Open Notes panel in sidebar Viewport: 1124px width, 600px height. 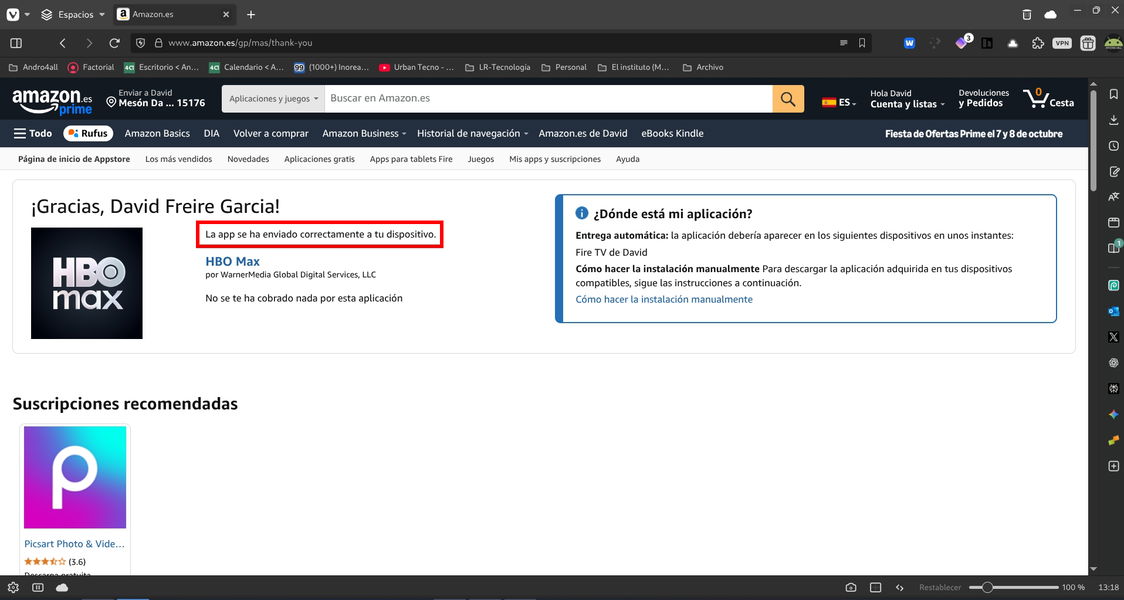click(x=1113, y=171)
